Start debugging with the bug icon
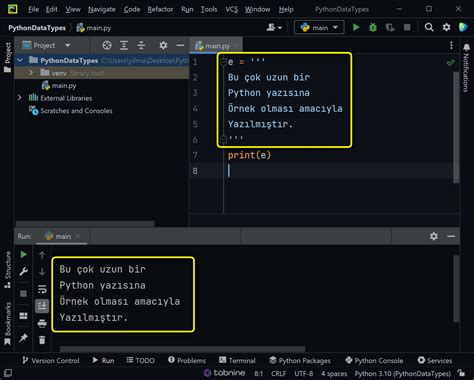Image resolution: width=474 pixels, height=380 pixels. [x=373, y=27]
